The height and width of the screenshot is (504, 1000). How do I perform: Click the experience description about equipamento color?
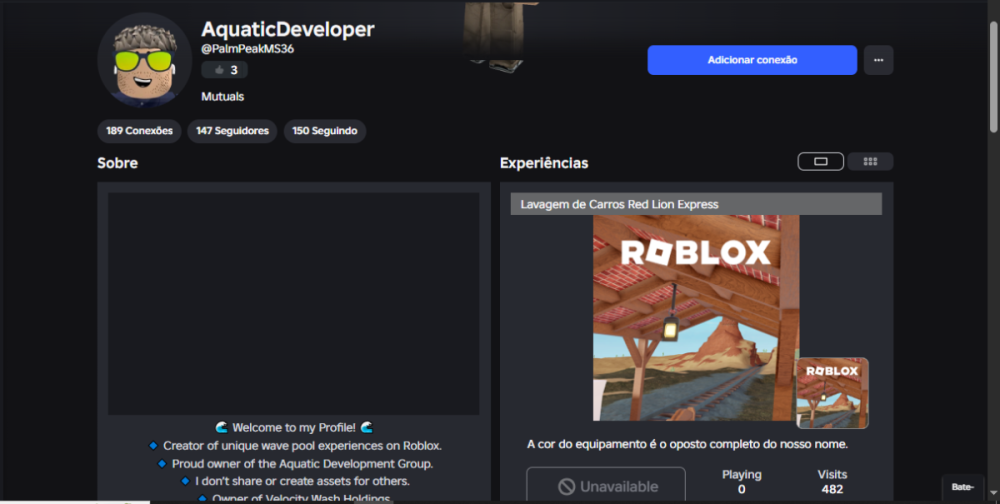click(x=688, y=444)
